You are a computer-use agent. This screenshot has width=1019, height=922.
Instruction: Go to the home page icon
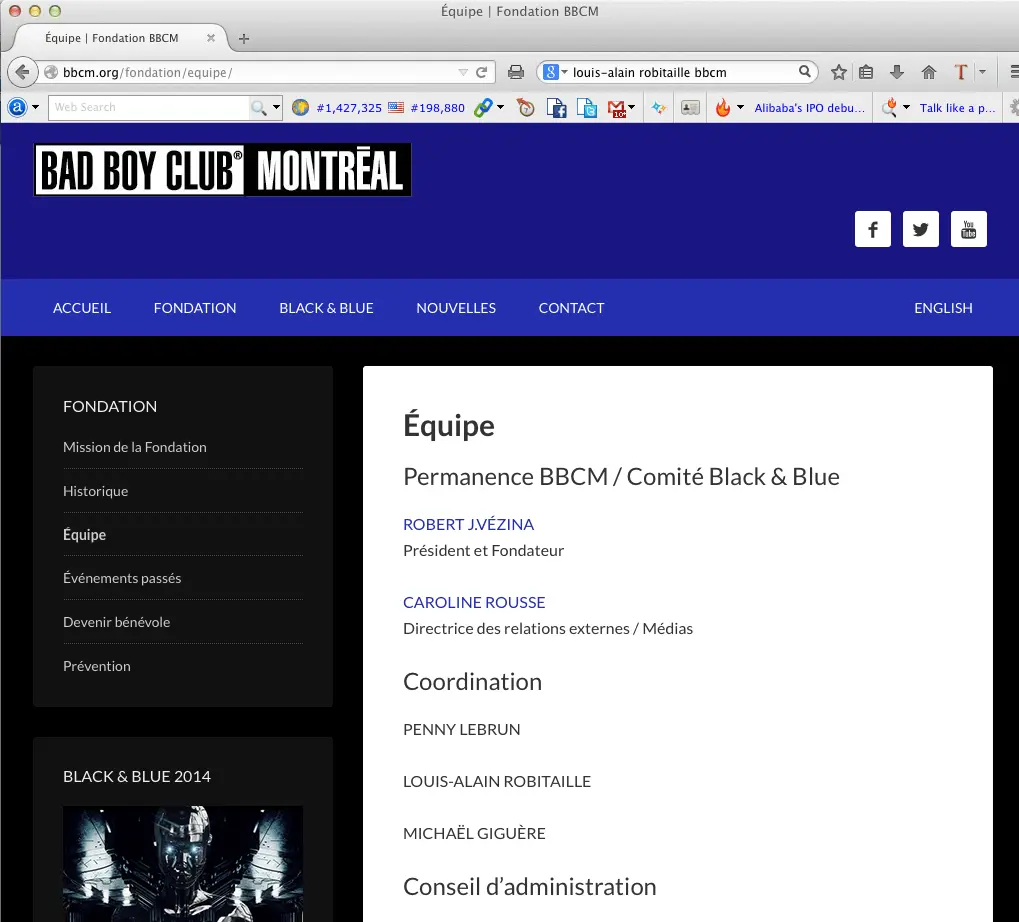click(x=929, y=72)
